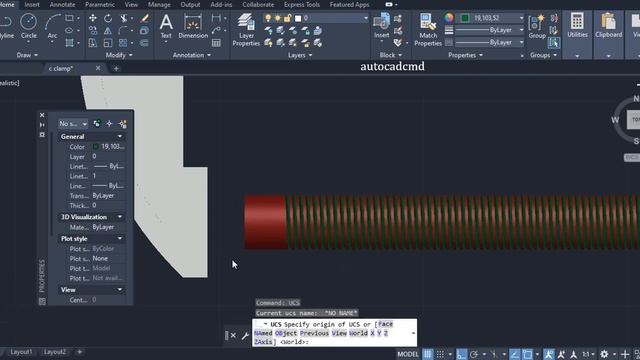Toggle object snap tracking in status bar
The image size is (640, 360).
coord(515,354)
